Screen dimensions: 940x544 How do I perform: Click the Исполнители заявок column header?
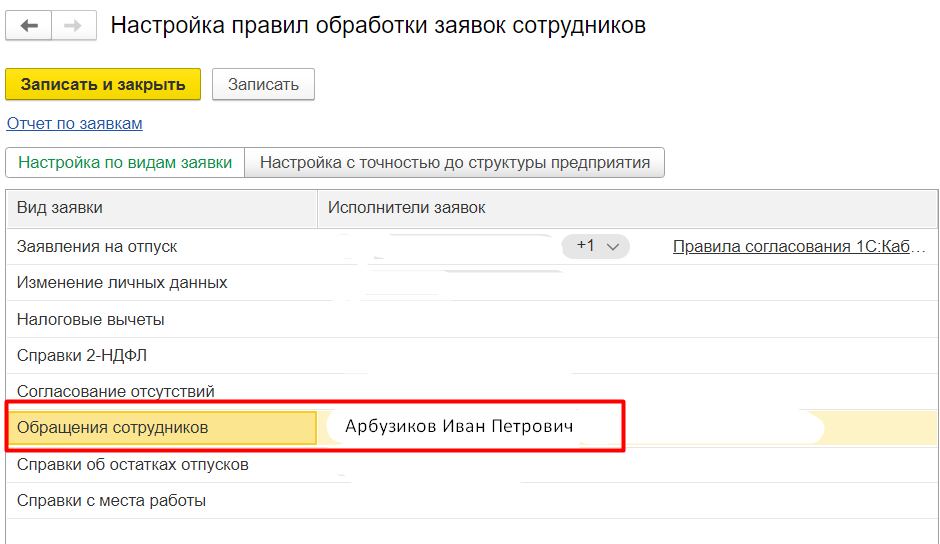tap(627, 208)
